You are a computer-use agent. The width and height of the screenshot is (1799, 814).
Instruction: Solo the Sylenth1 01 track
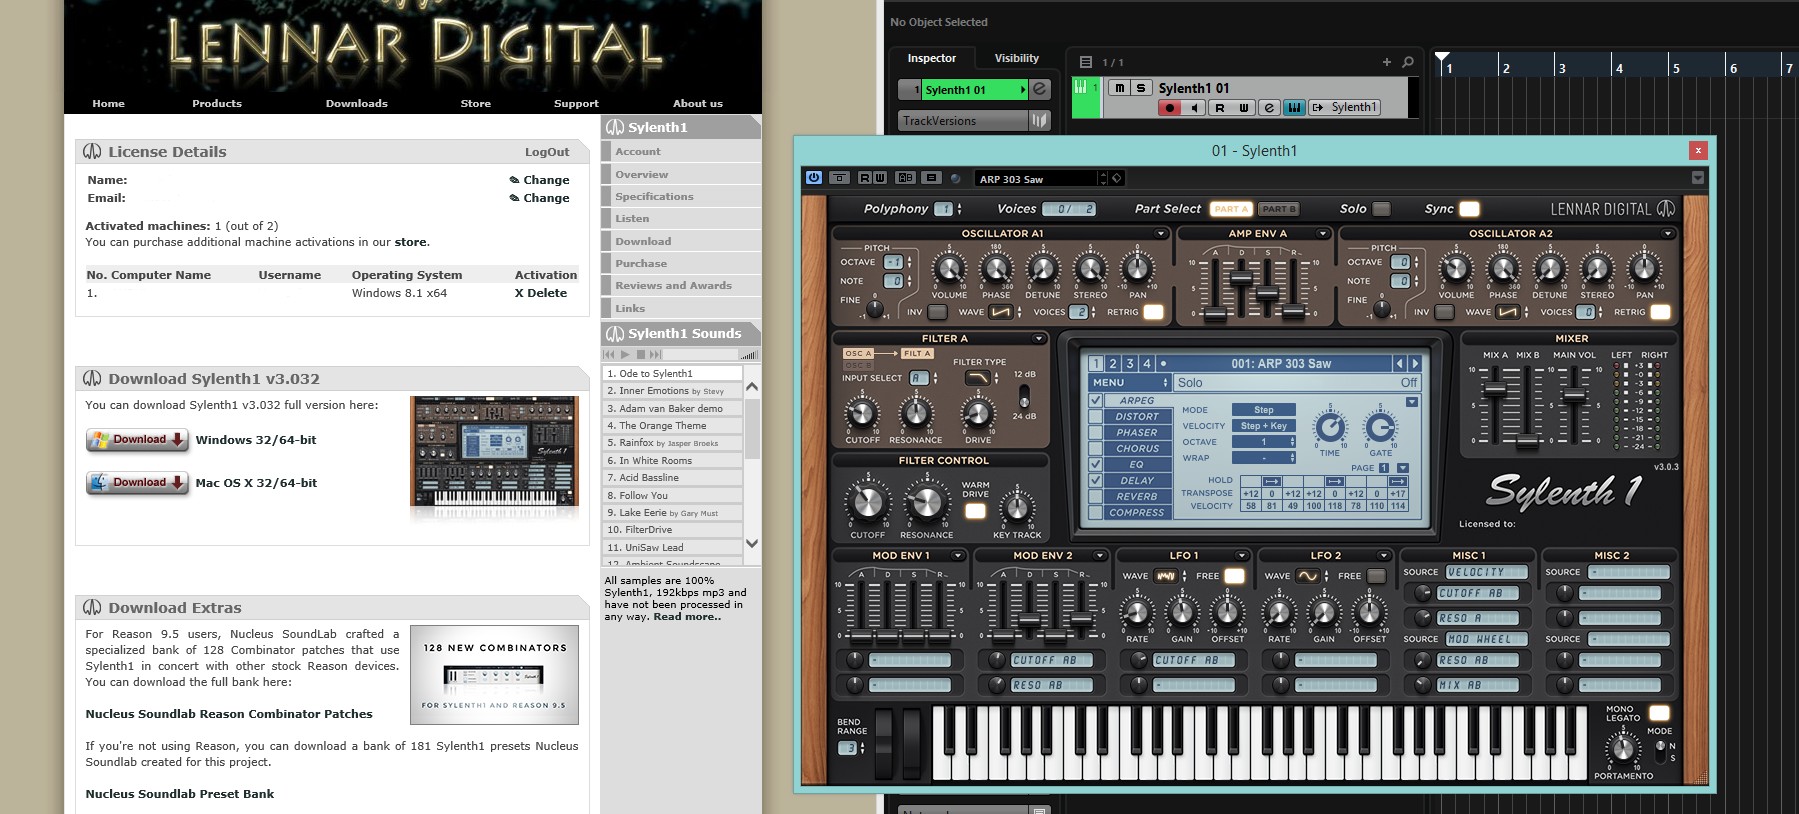pyautogui.click(x=1140, y=88)
